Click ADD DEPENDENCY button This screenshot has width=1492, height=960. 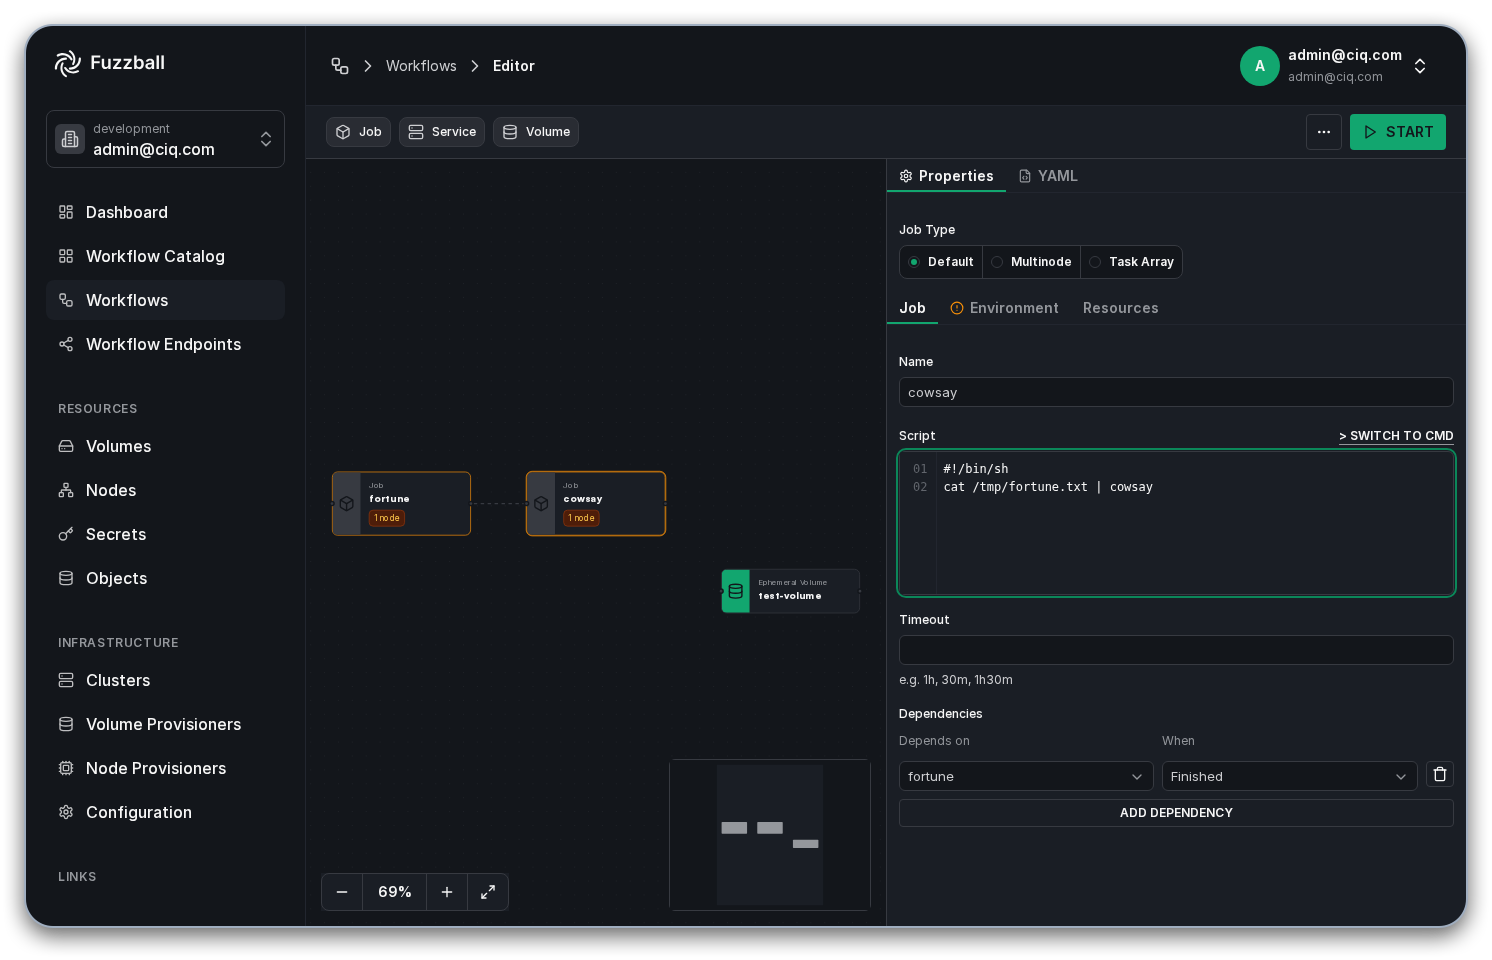click(x=1176, y=813)
